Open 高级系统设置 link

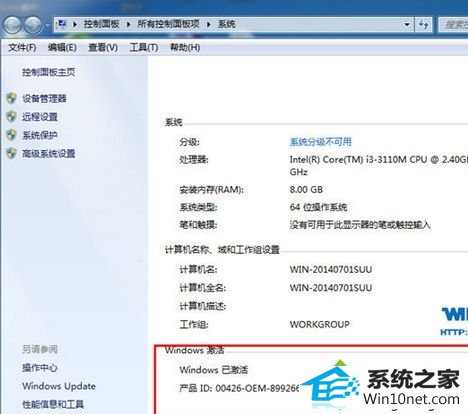(x=49, y=154)
